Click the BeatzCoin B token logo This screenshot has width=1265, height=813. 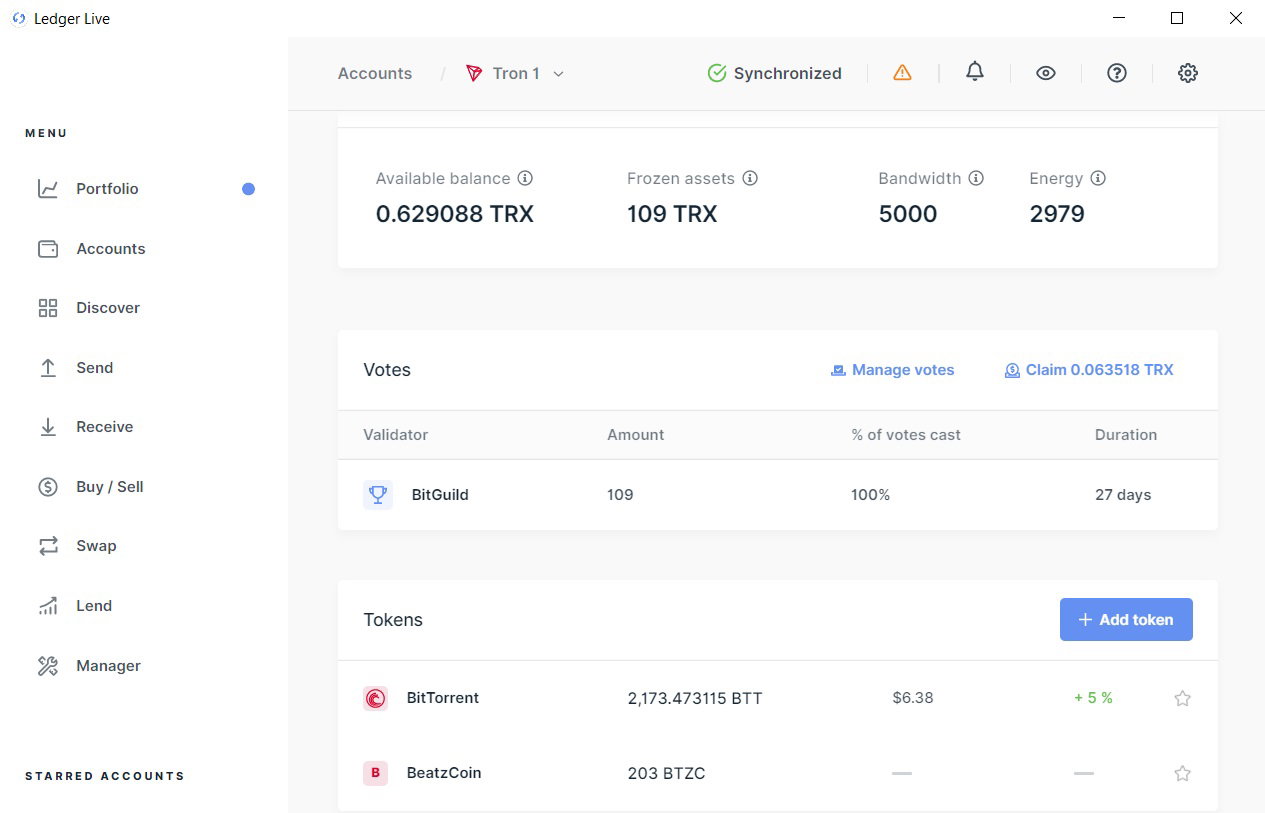click(375, 773)
